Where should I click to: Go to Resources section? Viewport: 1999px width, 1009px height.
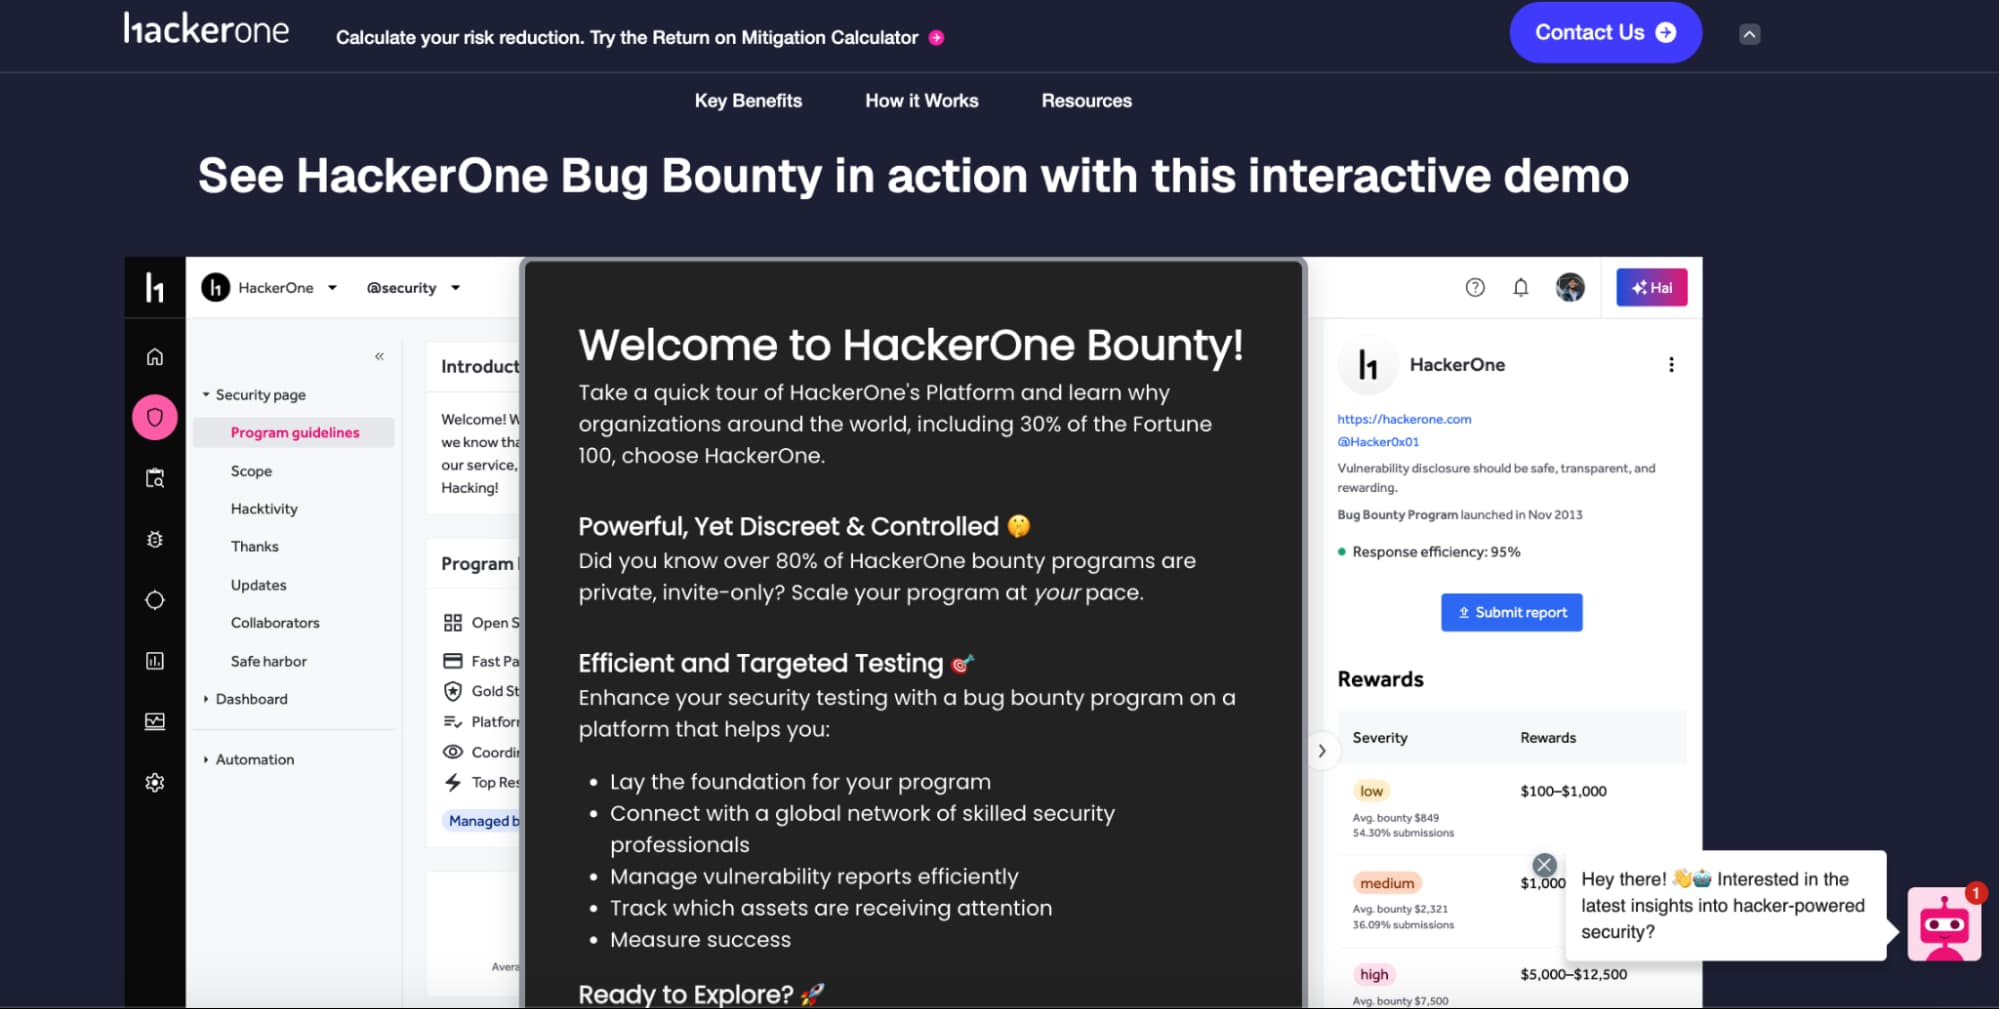pos(1086,101)
